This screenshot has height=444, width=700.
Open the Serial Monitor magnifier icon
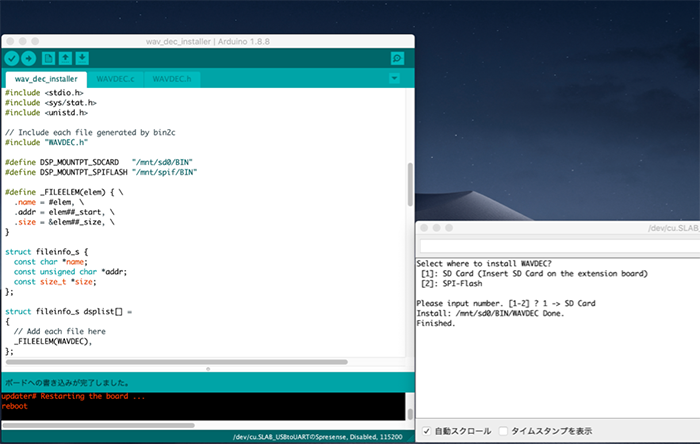click(397, 59)
